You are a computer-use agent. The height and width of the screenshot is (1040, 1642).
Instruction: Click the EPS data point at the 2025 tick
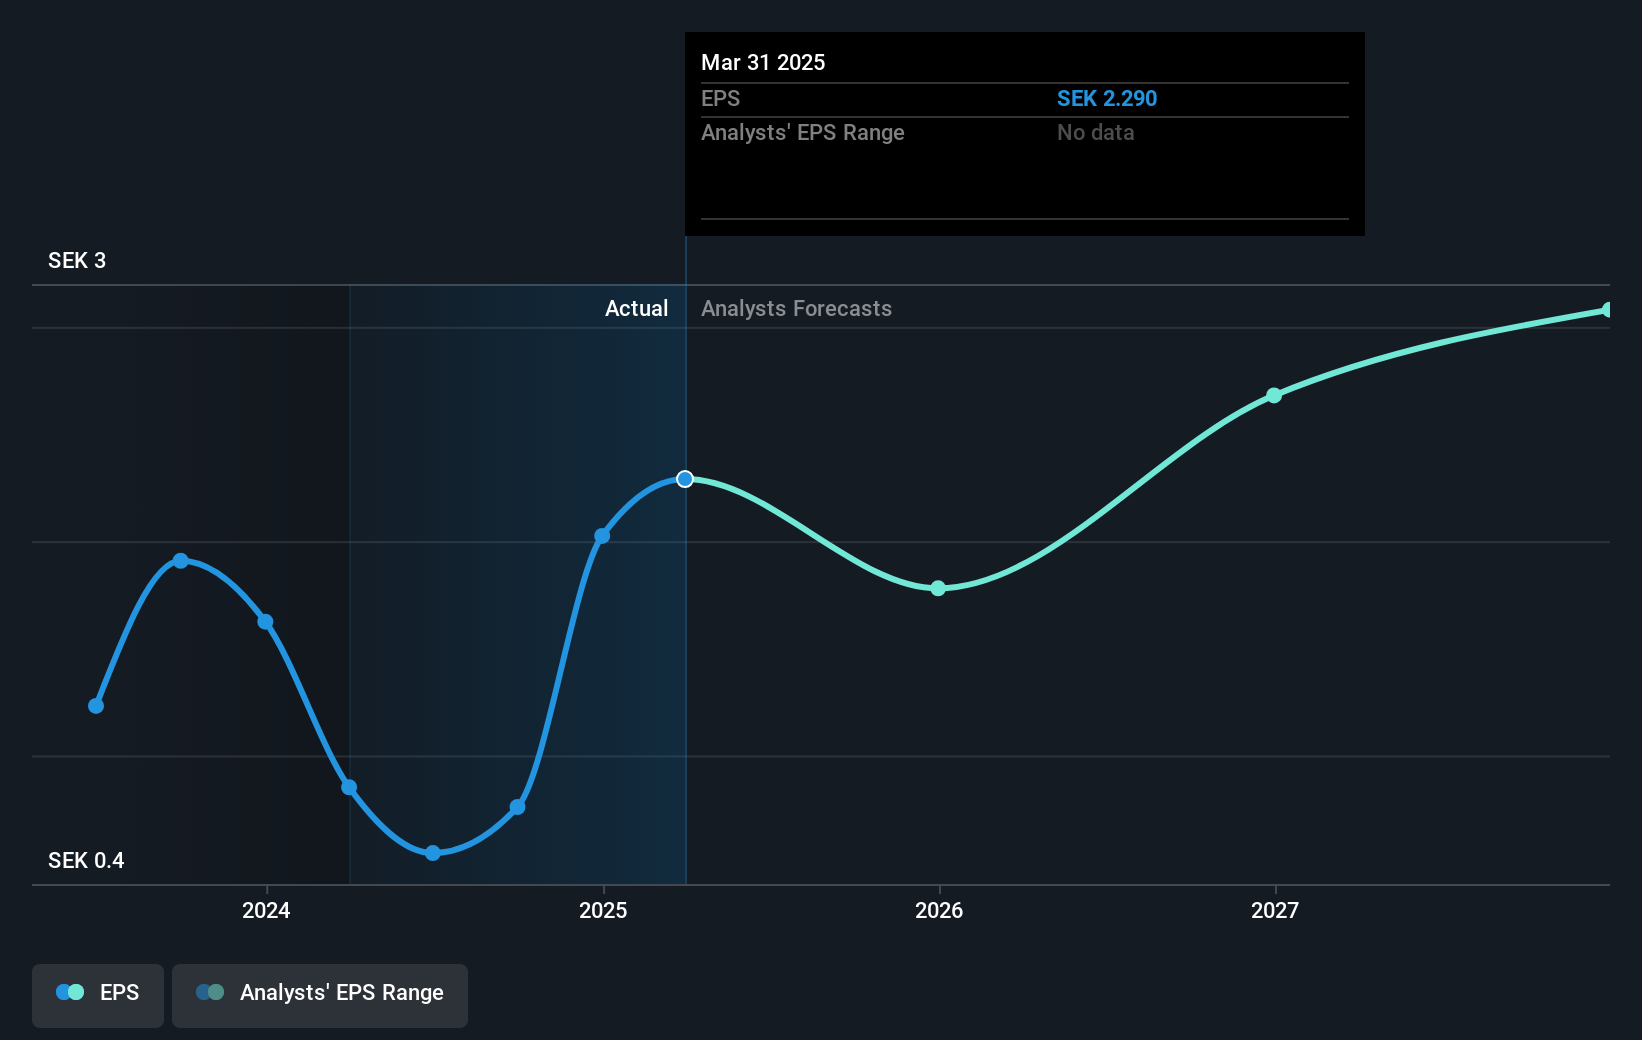pyautogui.click(x=602, y=536)
